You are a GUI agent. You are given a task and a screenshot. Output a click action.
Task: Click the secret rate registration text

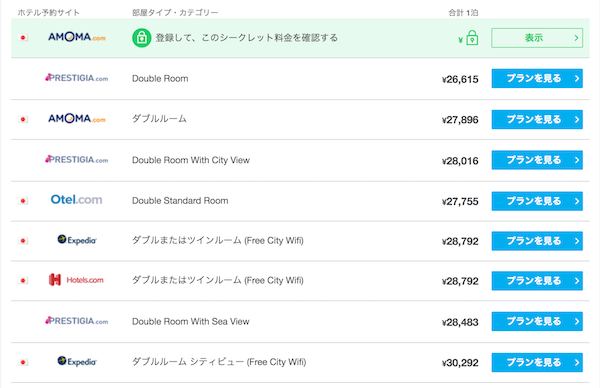pyautogui.click(x=246, y=37)
